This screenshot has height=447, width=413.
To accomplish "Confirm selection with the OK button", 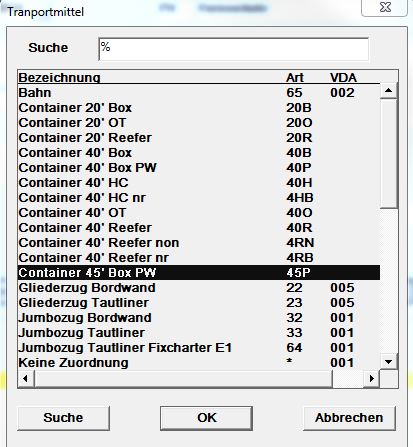I will pyautogui.click(x=206, y=418).
